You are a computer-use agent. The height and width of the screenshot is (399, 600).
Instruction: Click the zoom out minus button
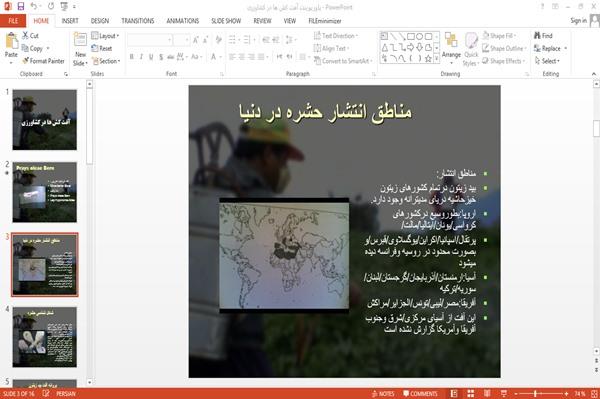click(516, 394)
